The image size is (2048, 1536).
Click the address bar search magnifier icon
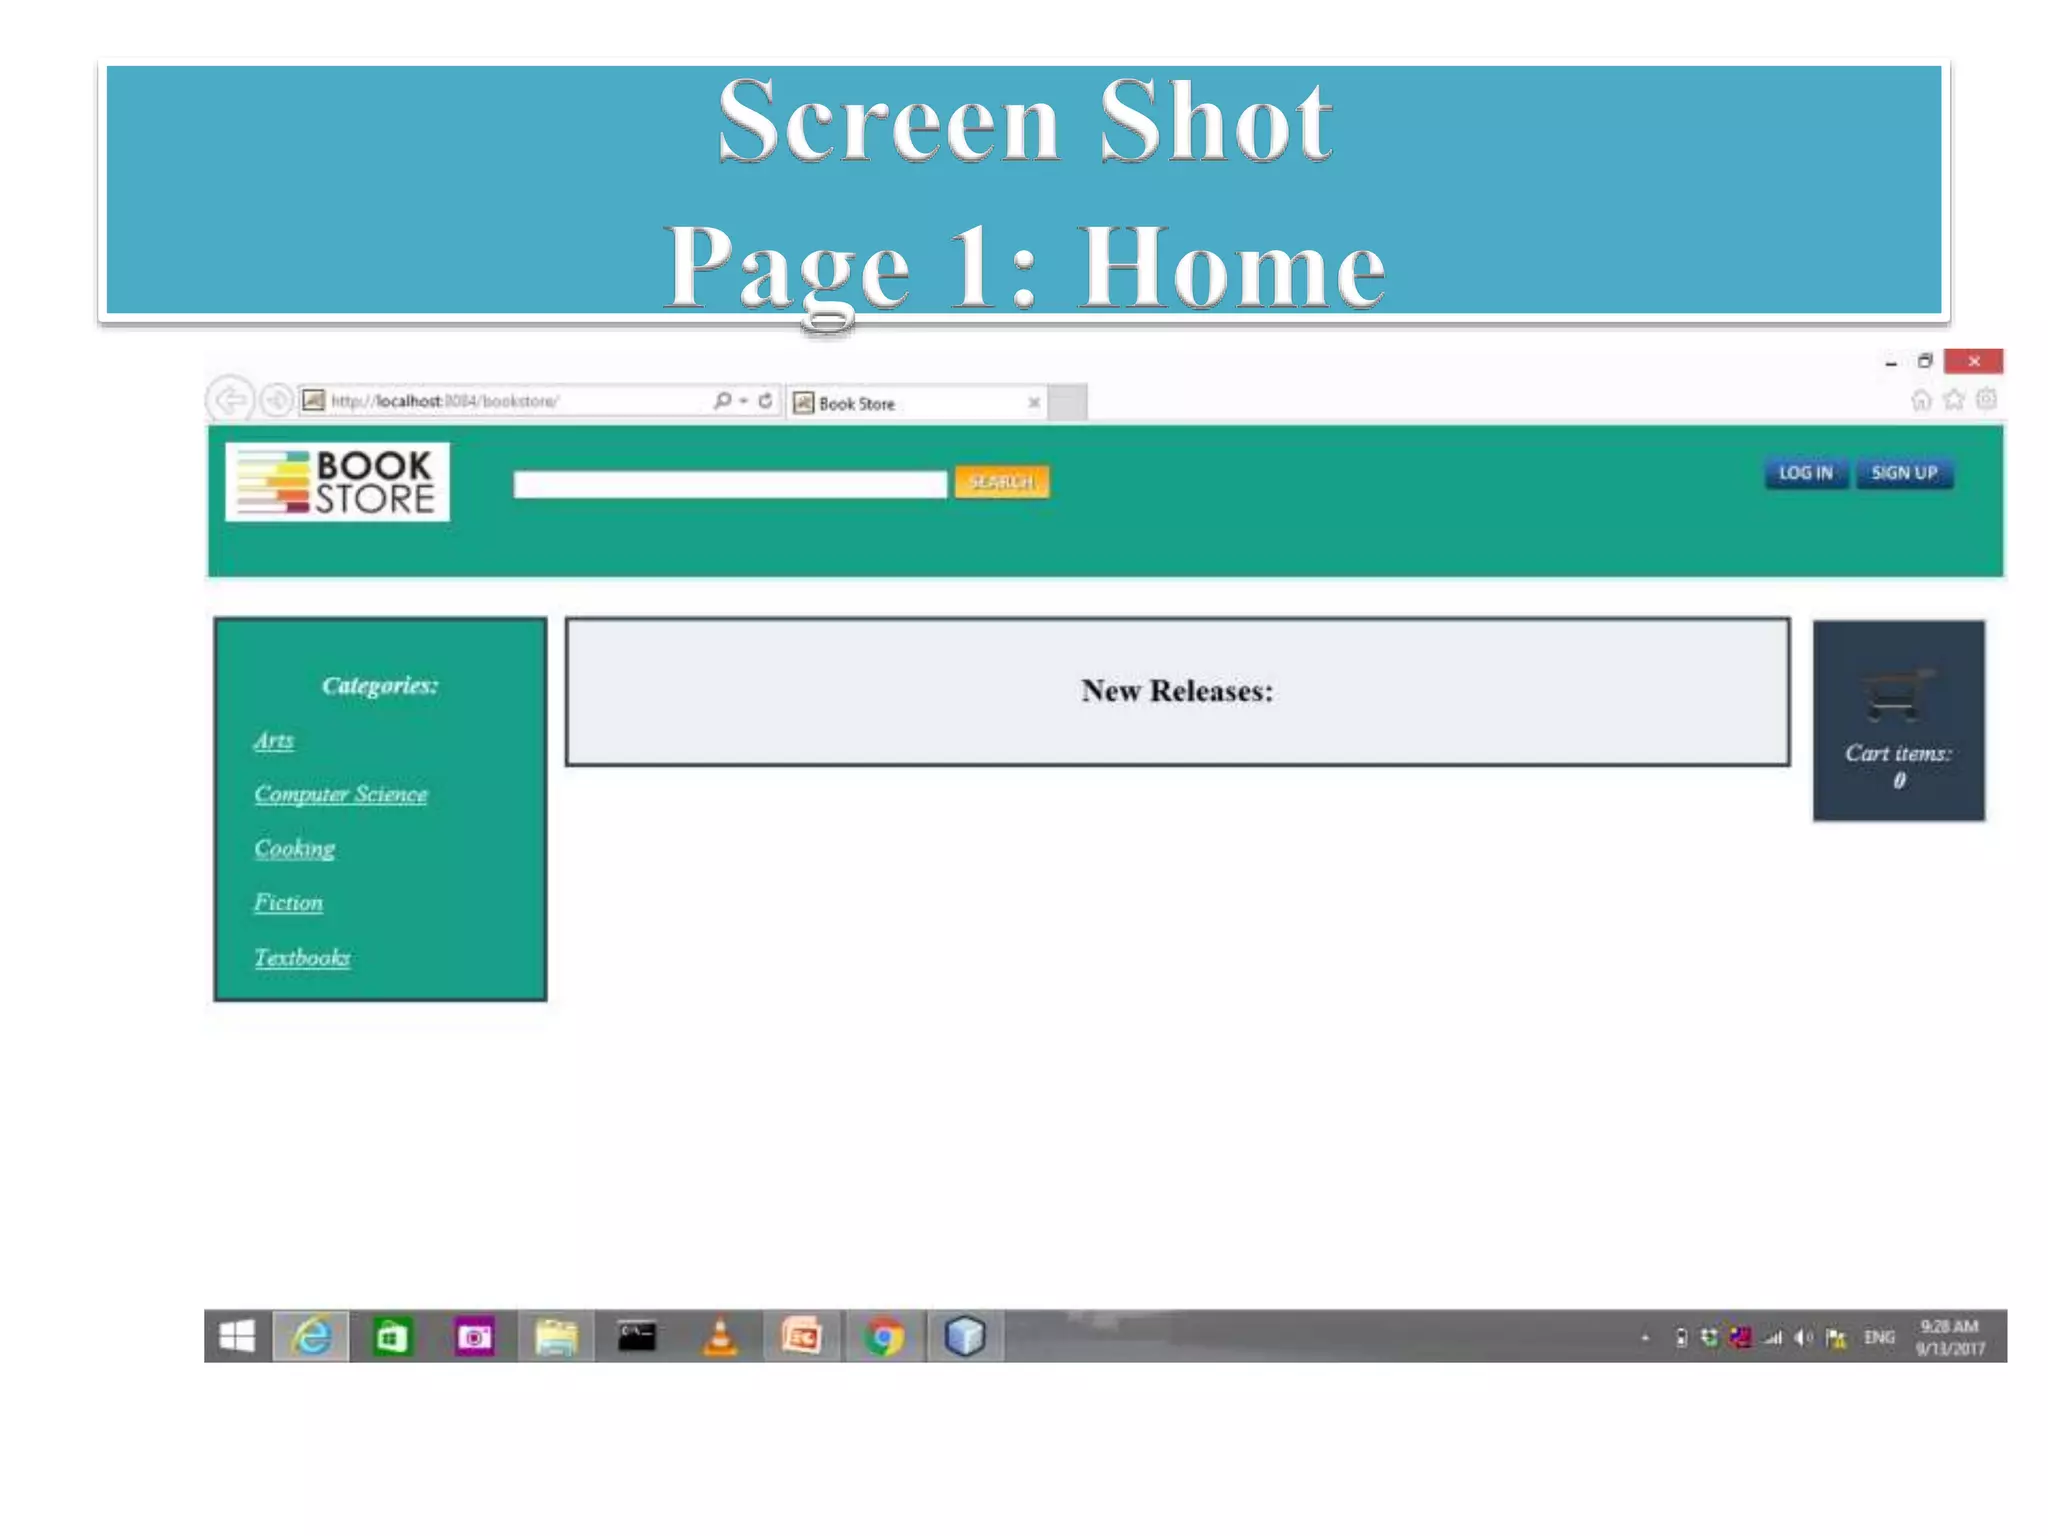[721, 401]
